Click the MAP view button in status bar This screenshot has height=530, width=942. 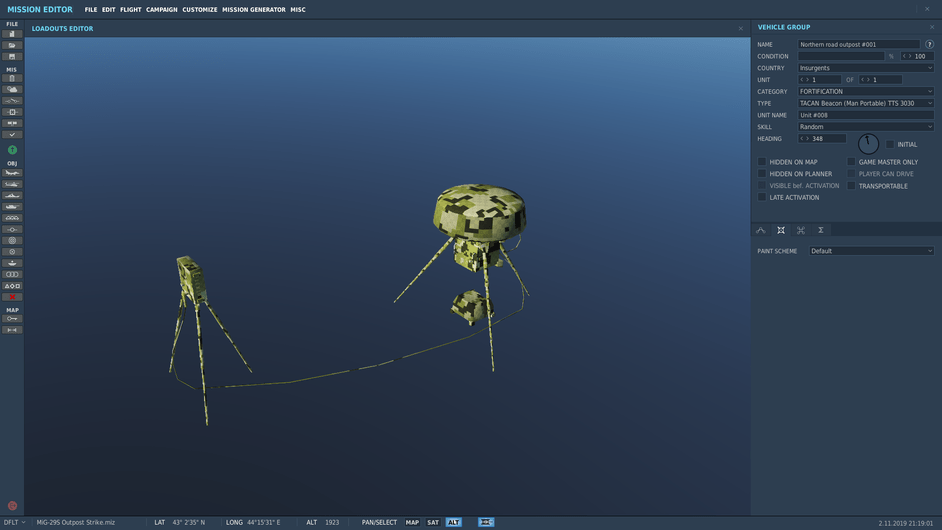[412, 522]
